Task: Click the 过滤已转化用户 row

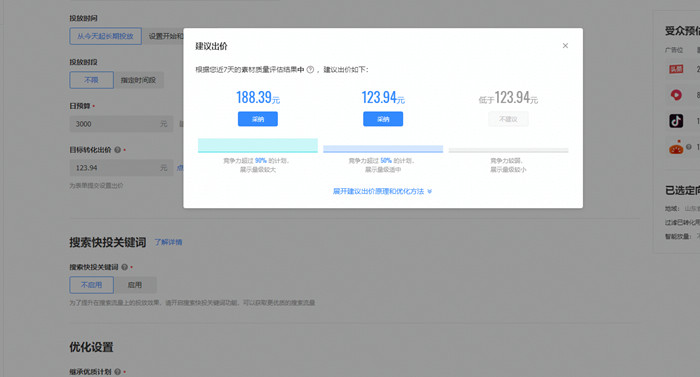Action: (682, 222)
